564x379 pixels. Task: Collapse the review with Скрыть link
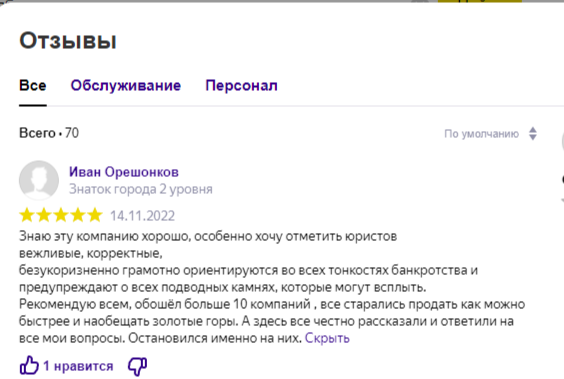327,338
